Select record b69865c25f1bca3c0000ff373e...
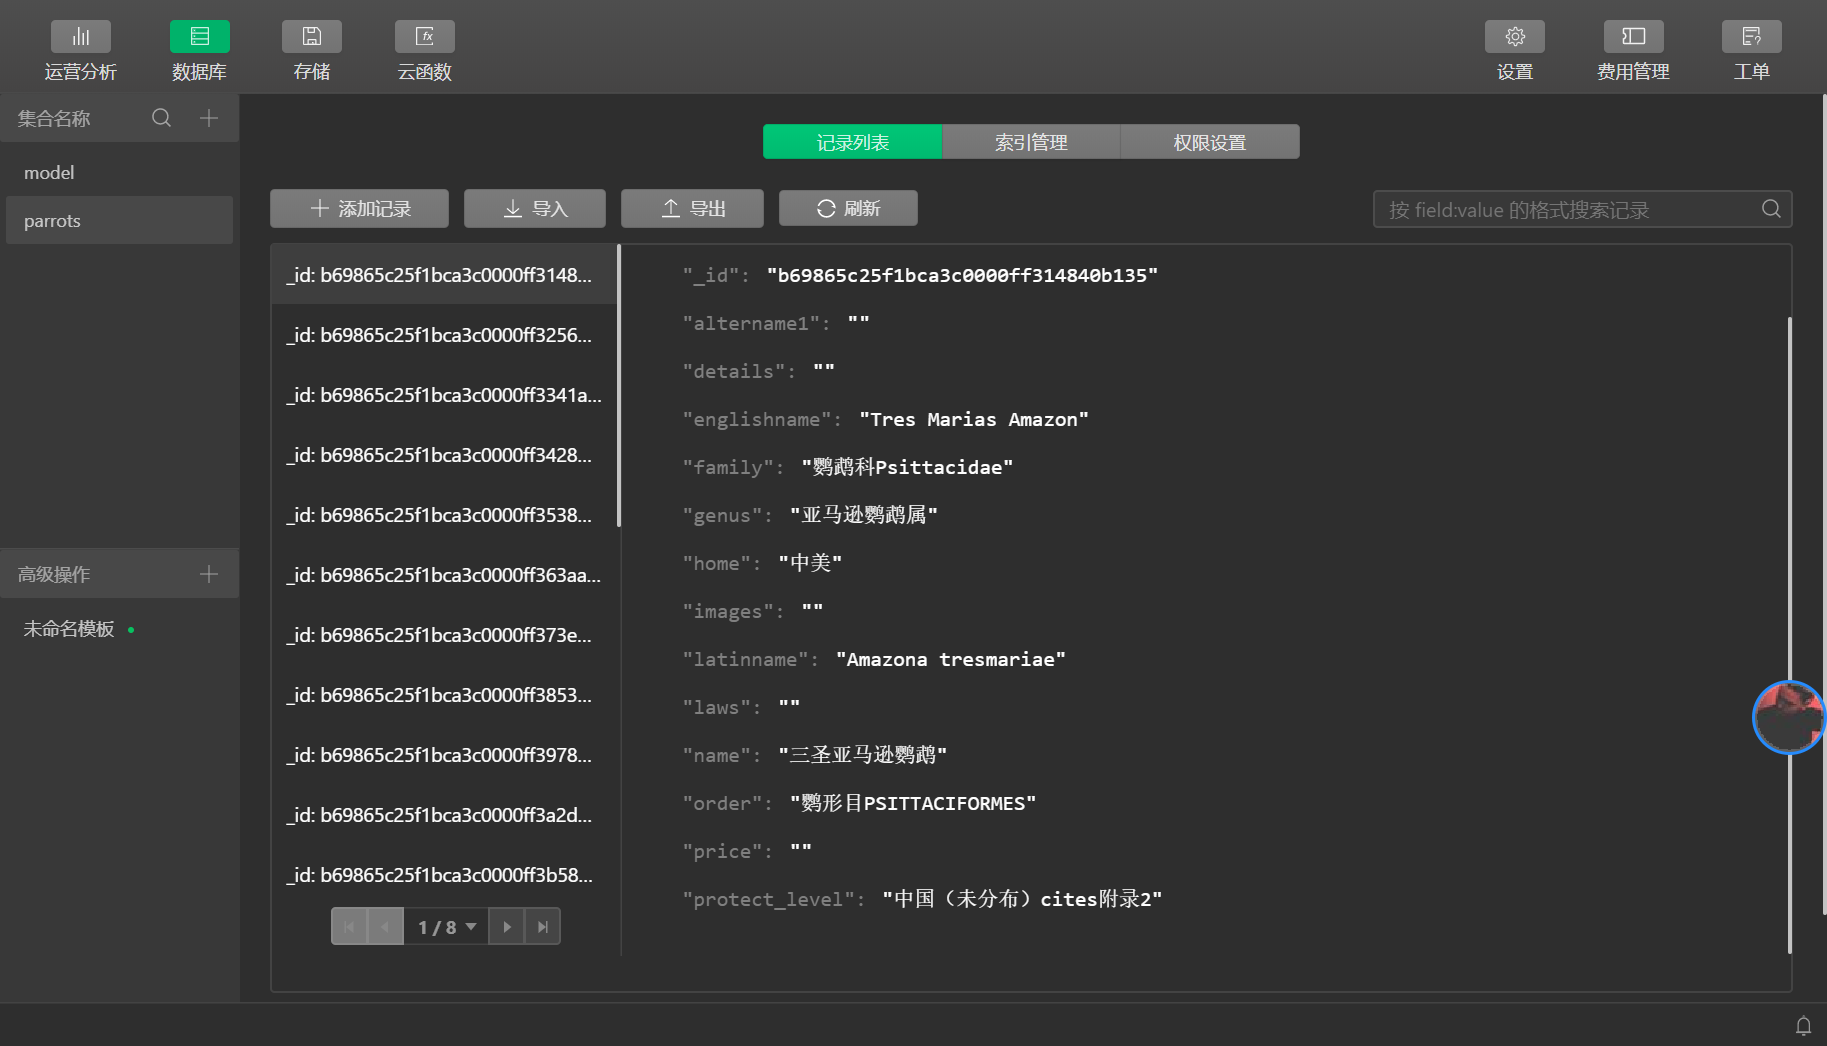Viewport: 1827px width, 1046px height. (x=444, y=635)
